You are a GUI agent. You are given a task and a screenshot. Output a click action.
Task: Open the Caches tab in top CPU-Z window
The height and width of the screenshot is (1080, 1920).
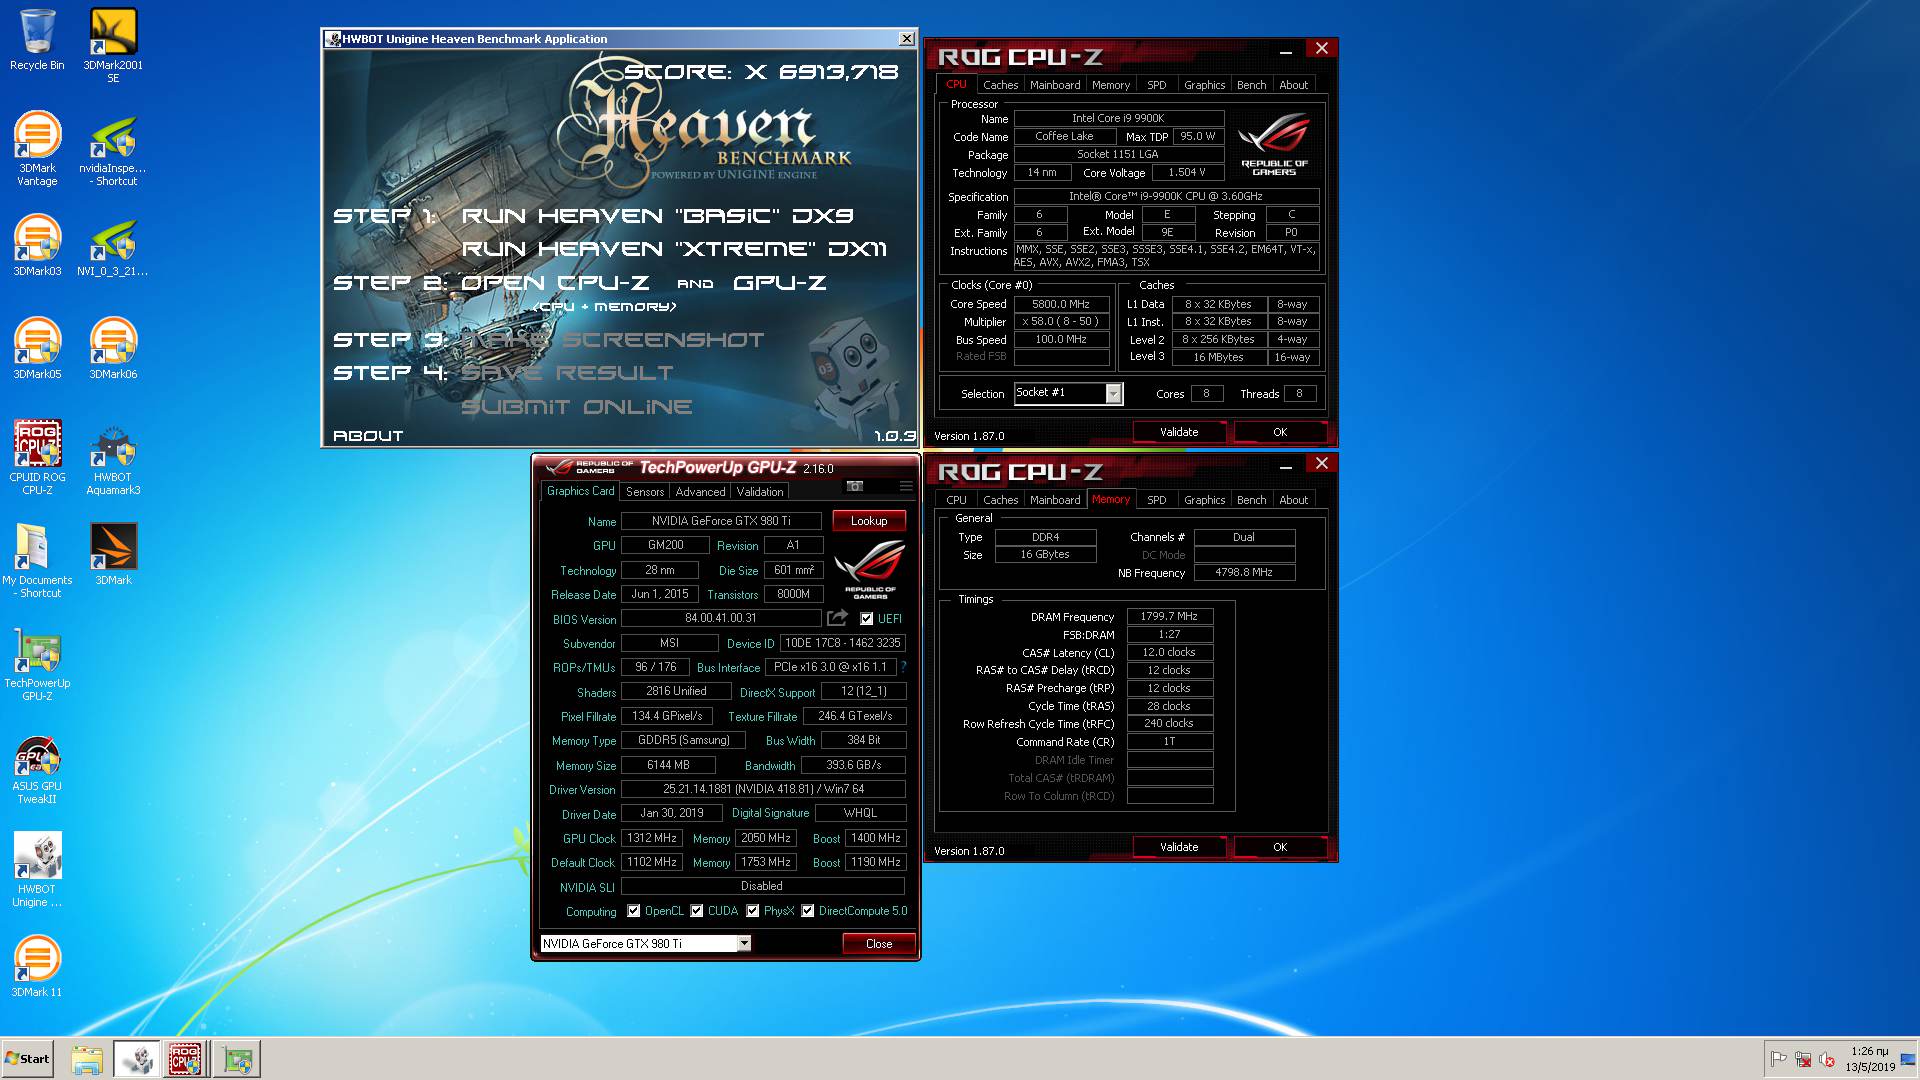click(x=1000, y=85)
